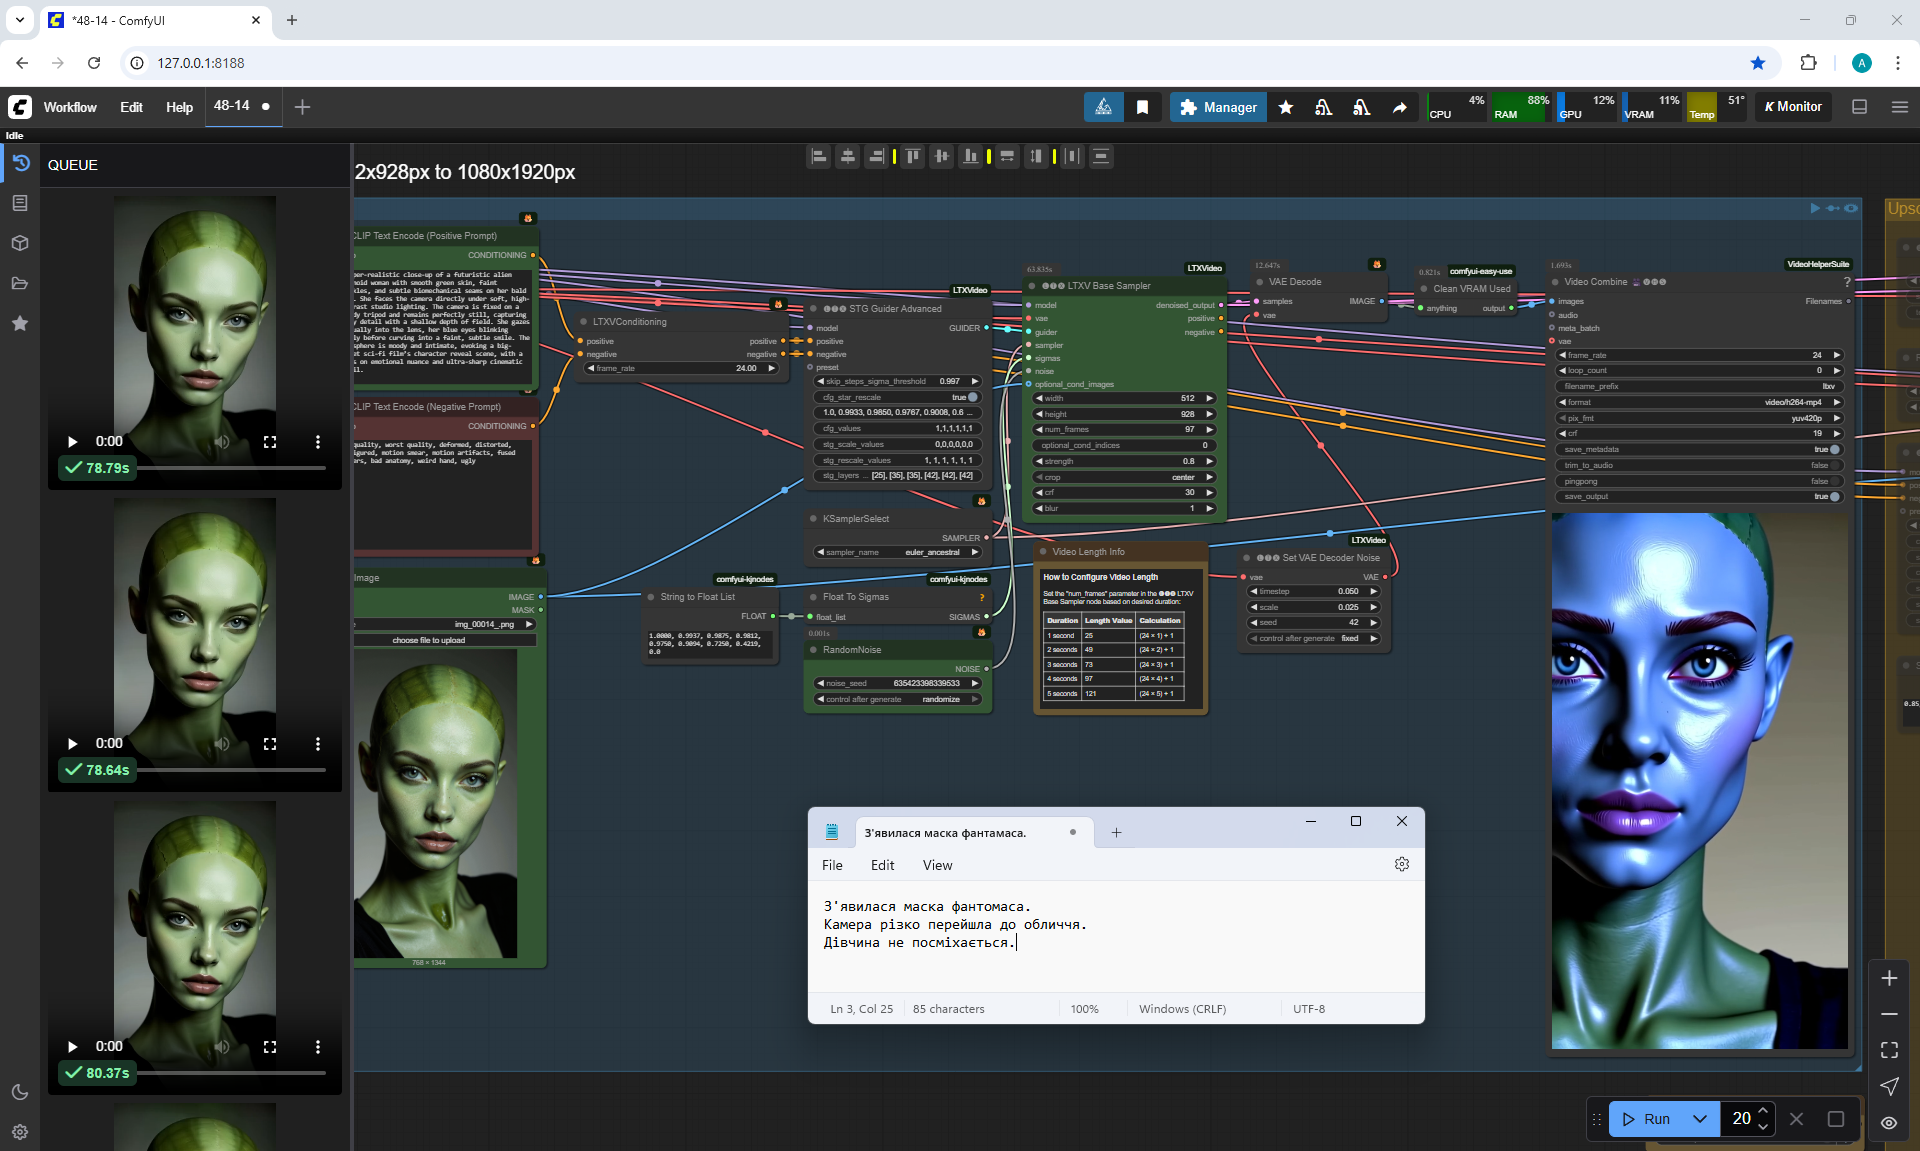Open Notepad settings gear icon
This screenshot has width=1920, height=1151.
tap(1401, 864)
